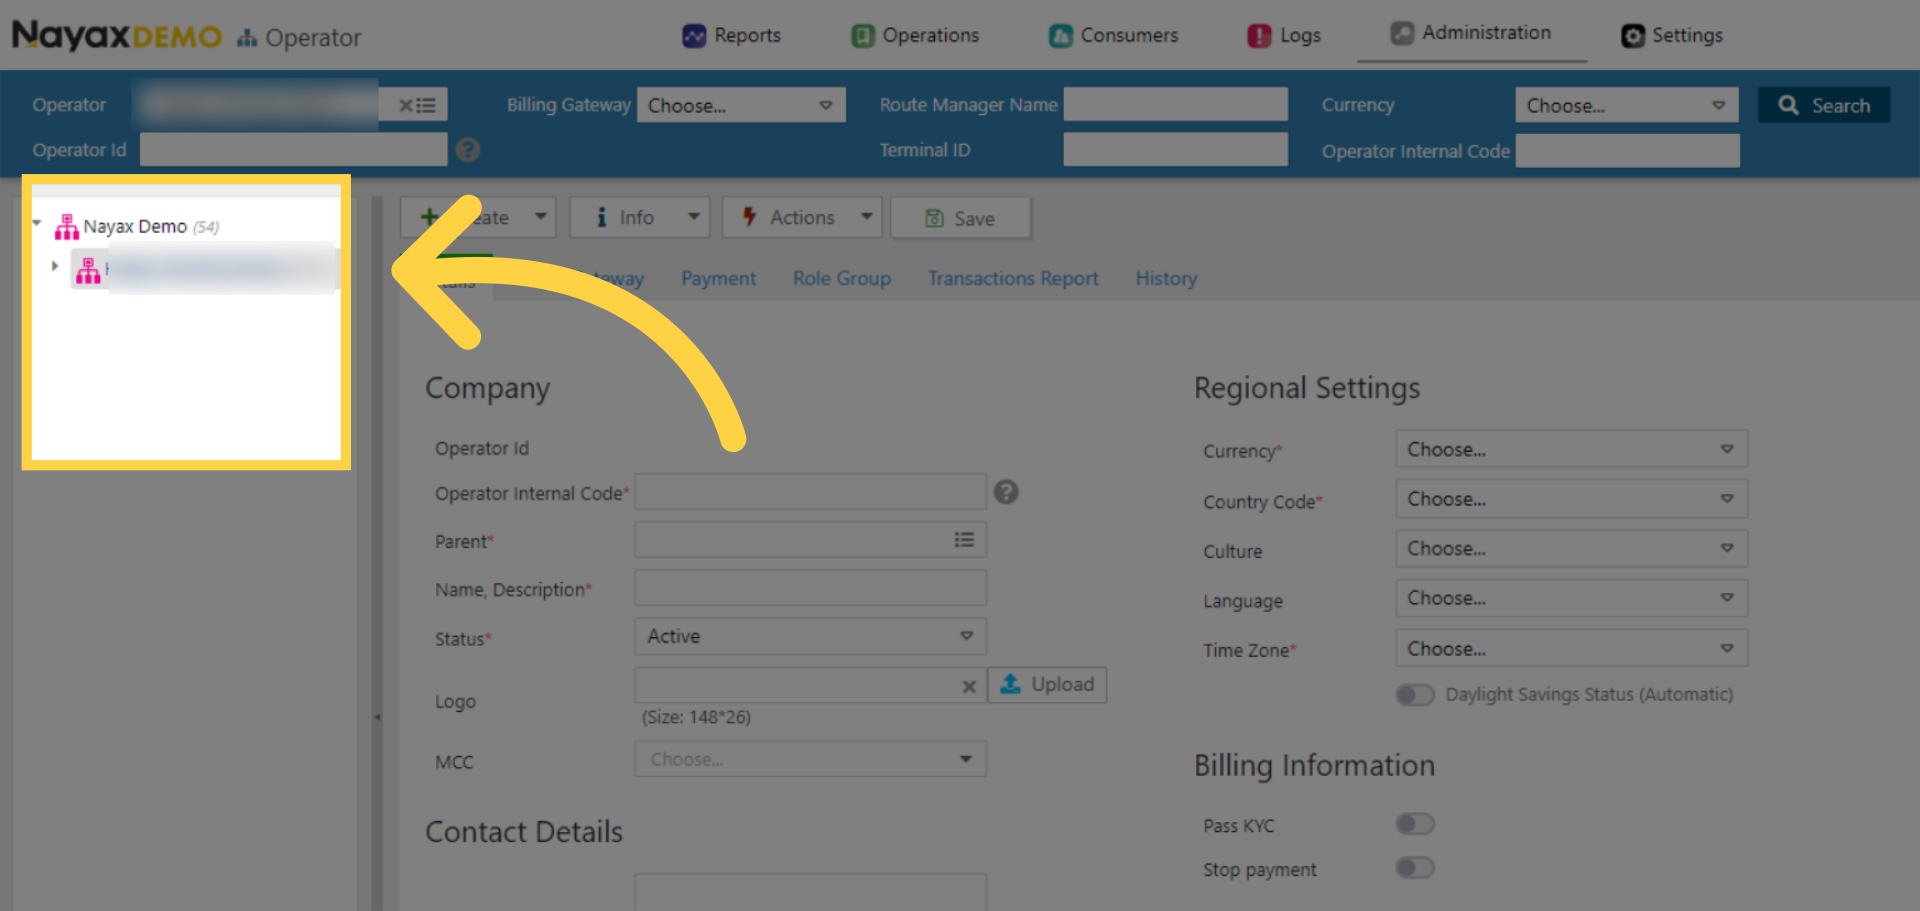Open the Billing Gateway dropdown

(741, 105)
